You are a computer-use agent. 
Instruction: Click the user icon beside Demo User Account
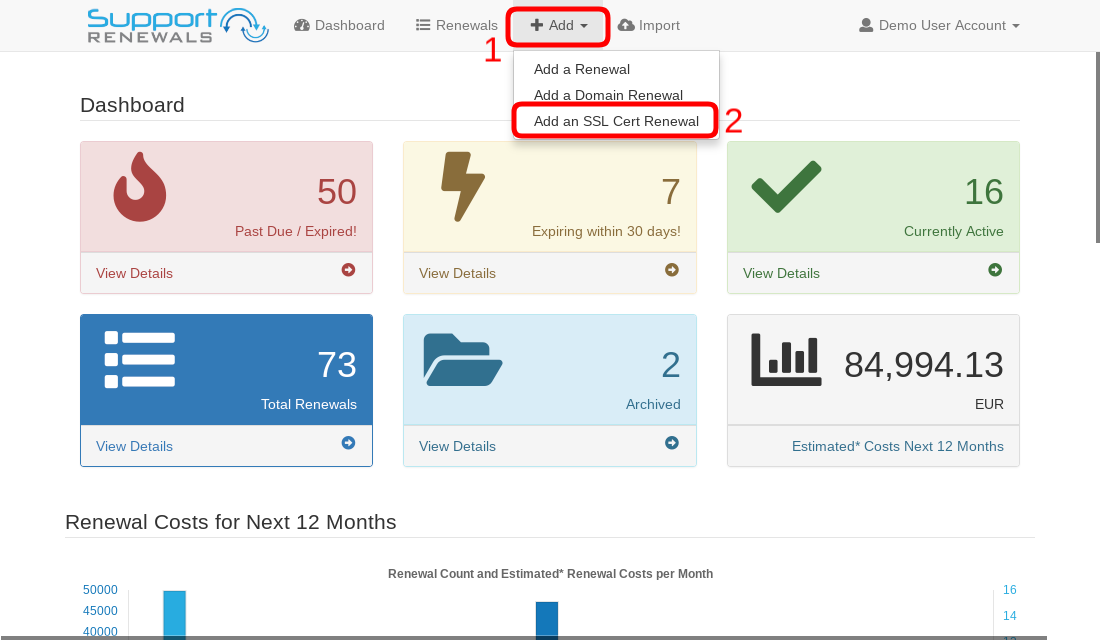(x=866, y=25)
